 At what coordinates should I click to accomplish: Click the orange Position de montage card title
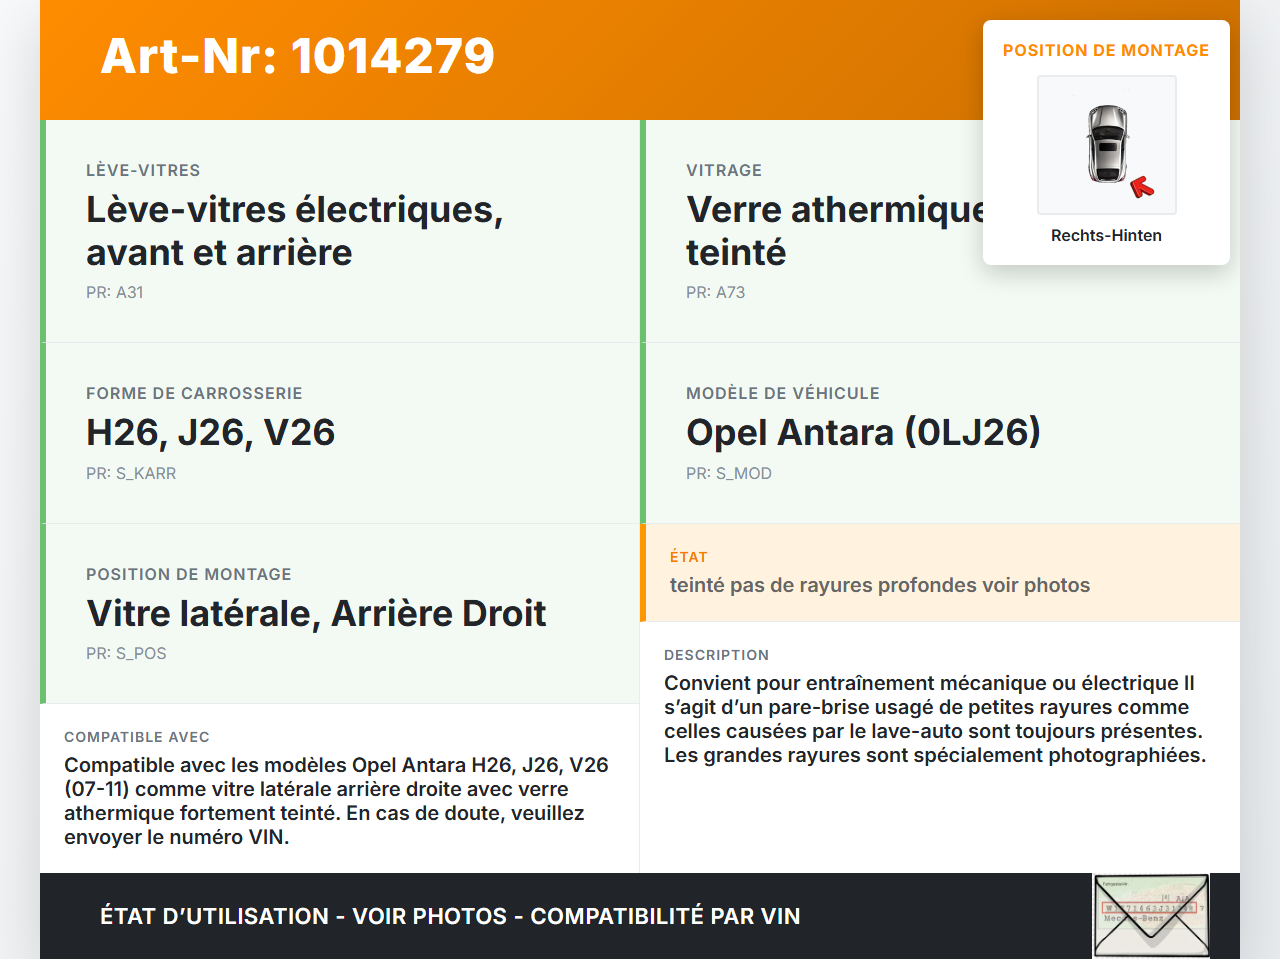(x=1105, y=50)
